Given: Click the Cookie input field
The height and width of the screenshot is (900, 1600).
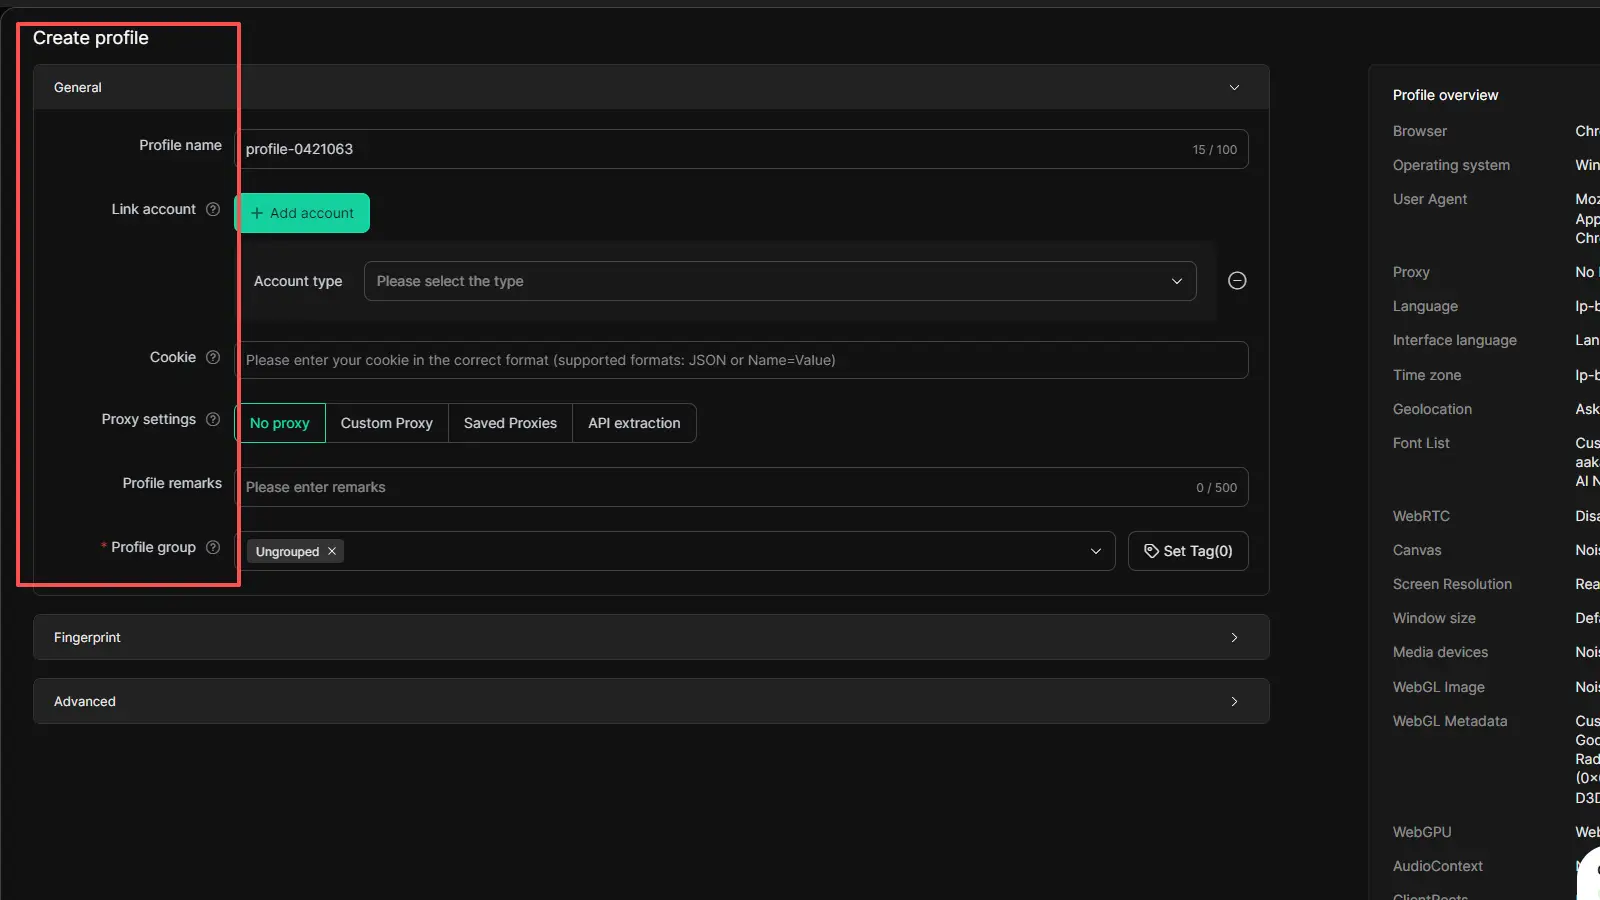Looking at the screenshot, I should click(x=740, y=360).
